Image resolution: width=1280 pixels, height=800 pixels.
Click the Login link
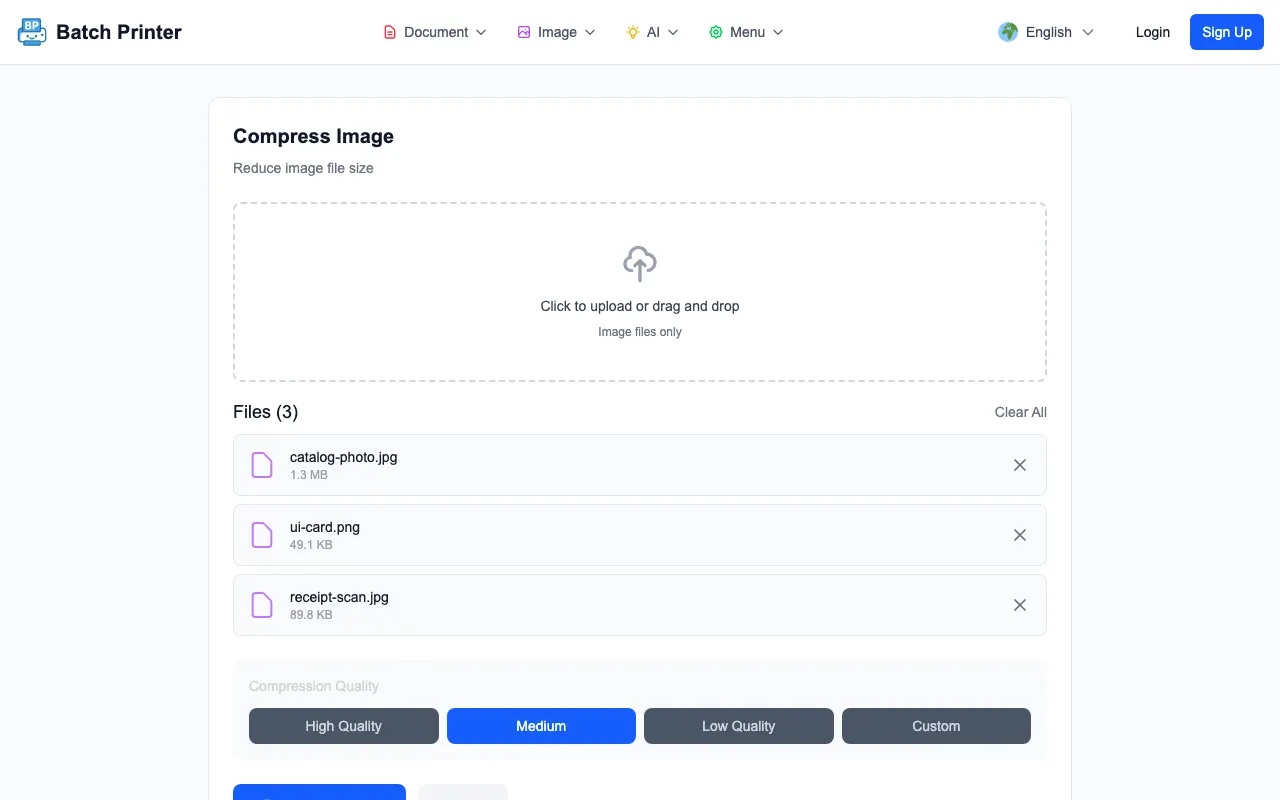1153,32
